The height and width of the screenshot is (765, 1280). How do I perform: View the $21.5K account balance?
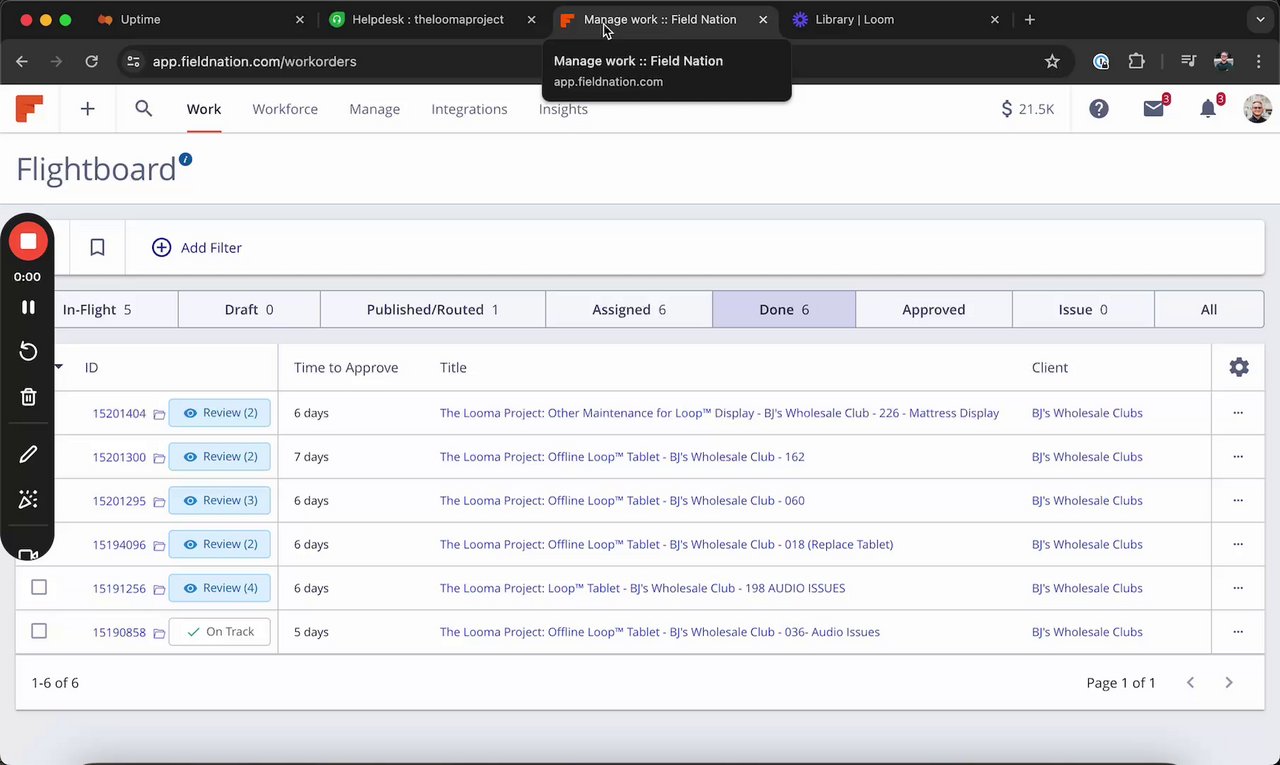point(1028,109)
